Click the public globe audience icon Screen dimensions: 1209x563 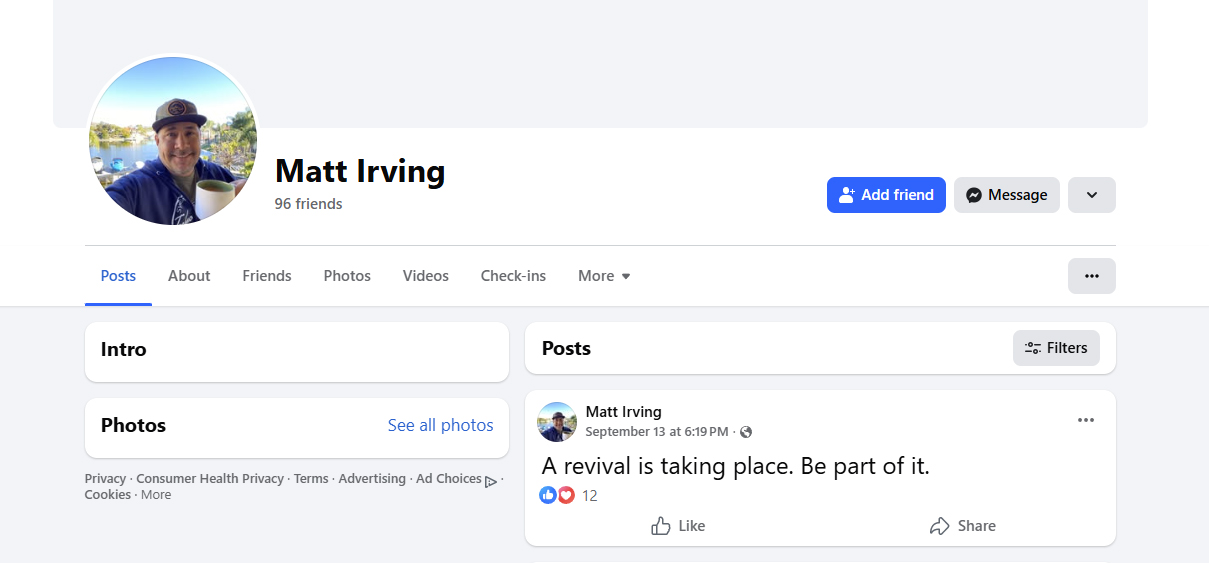746,432
